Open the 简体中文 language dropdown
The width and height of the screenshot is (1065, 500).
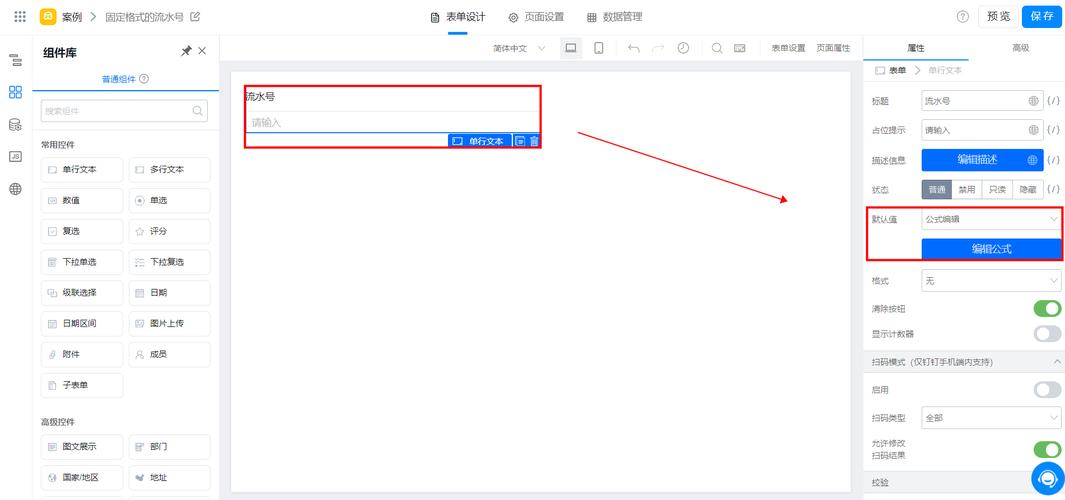point(519,48)
